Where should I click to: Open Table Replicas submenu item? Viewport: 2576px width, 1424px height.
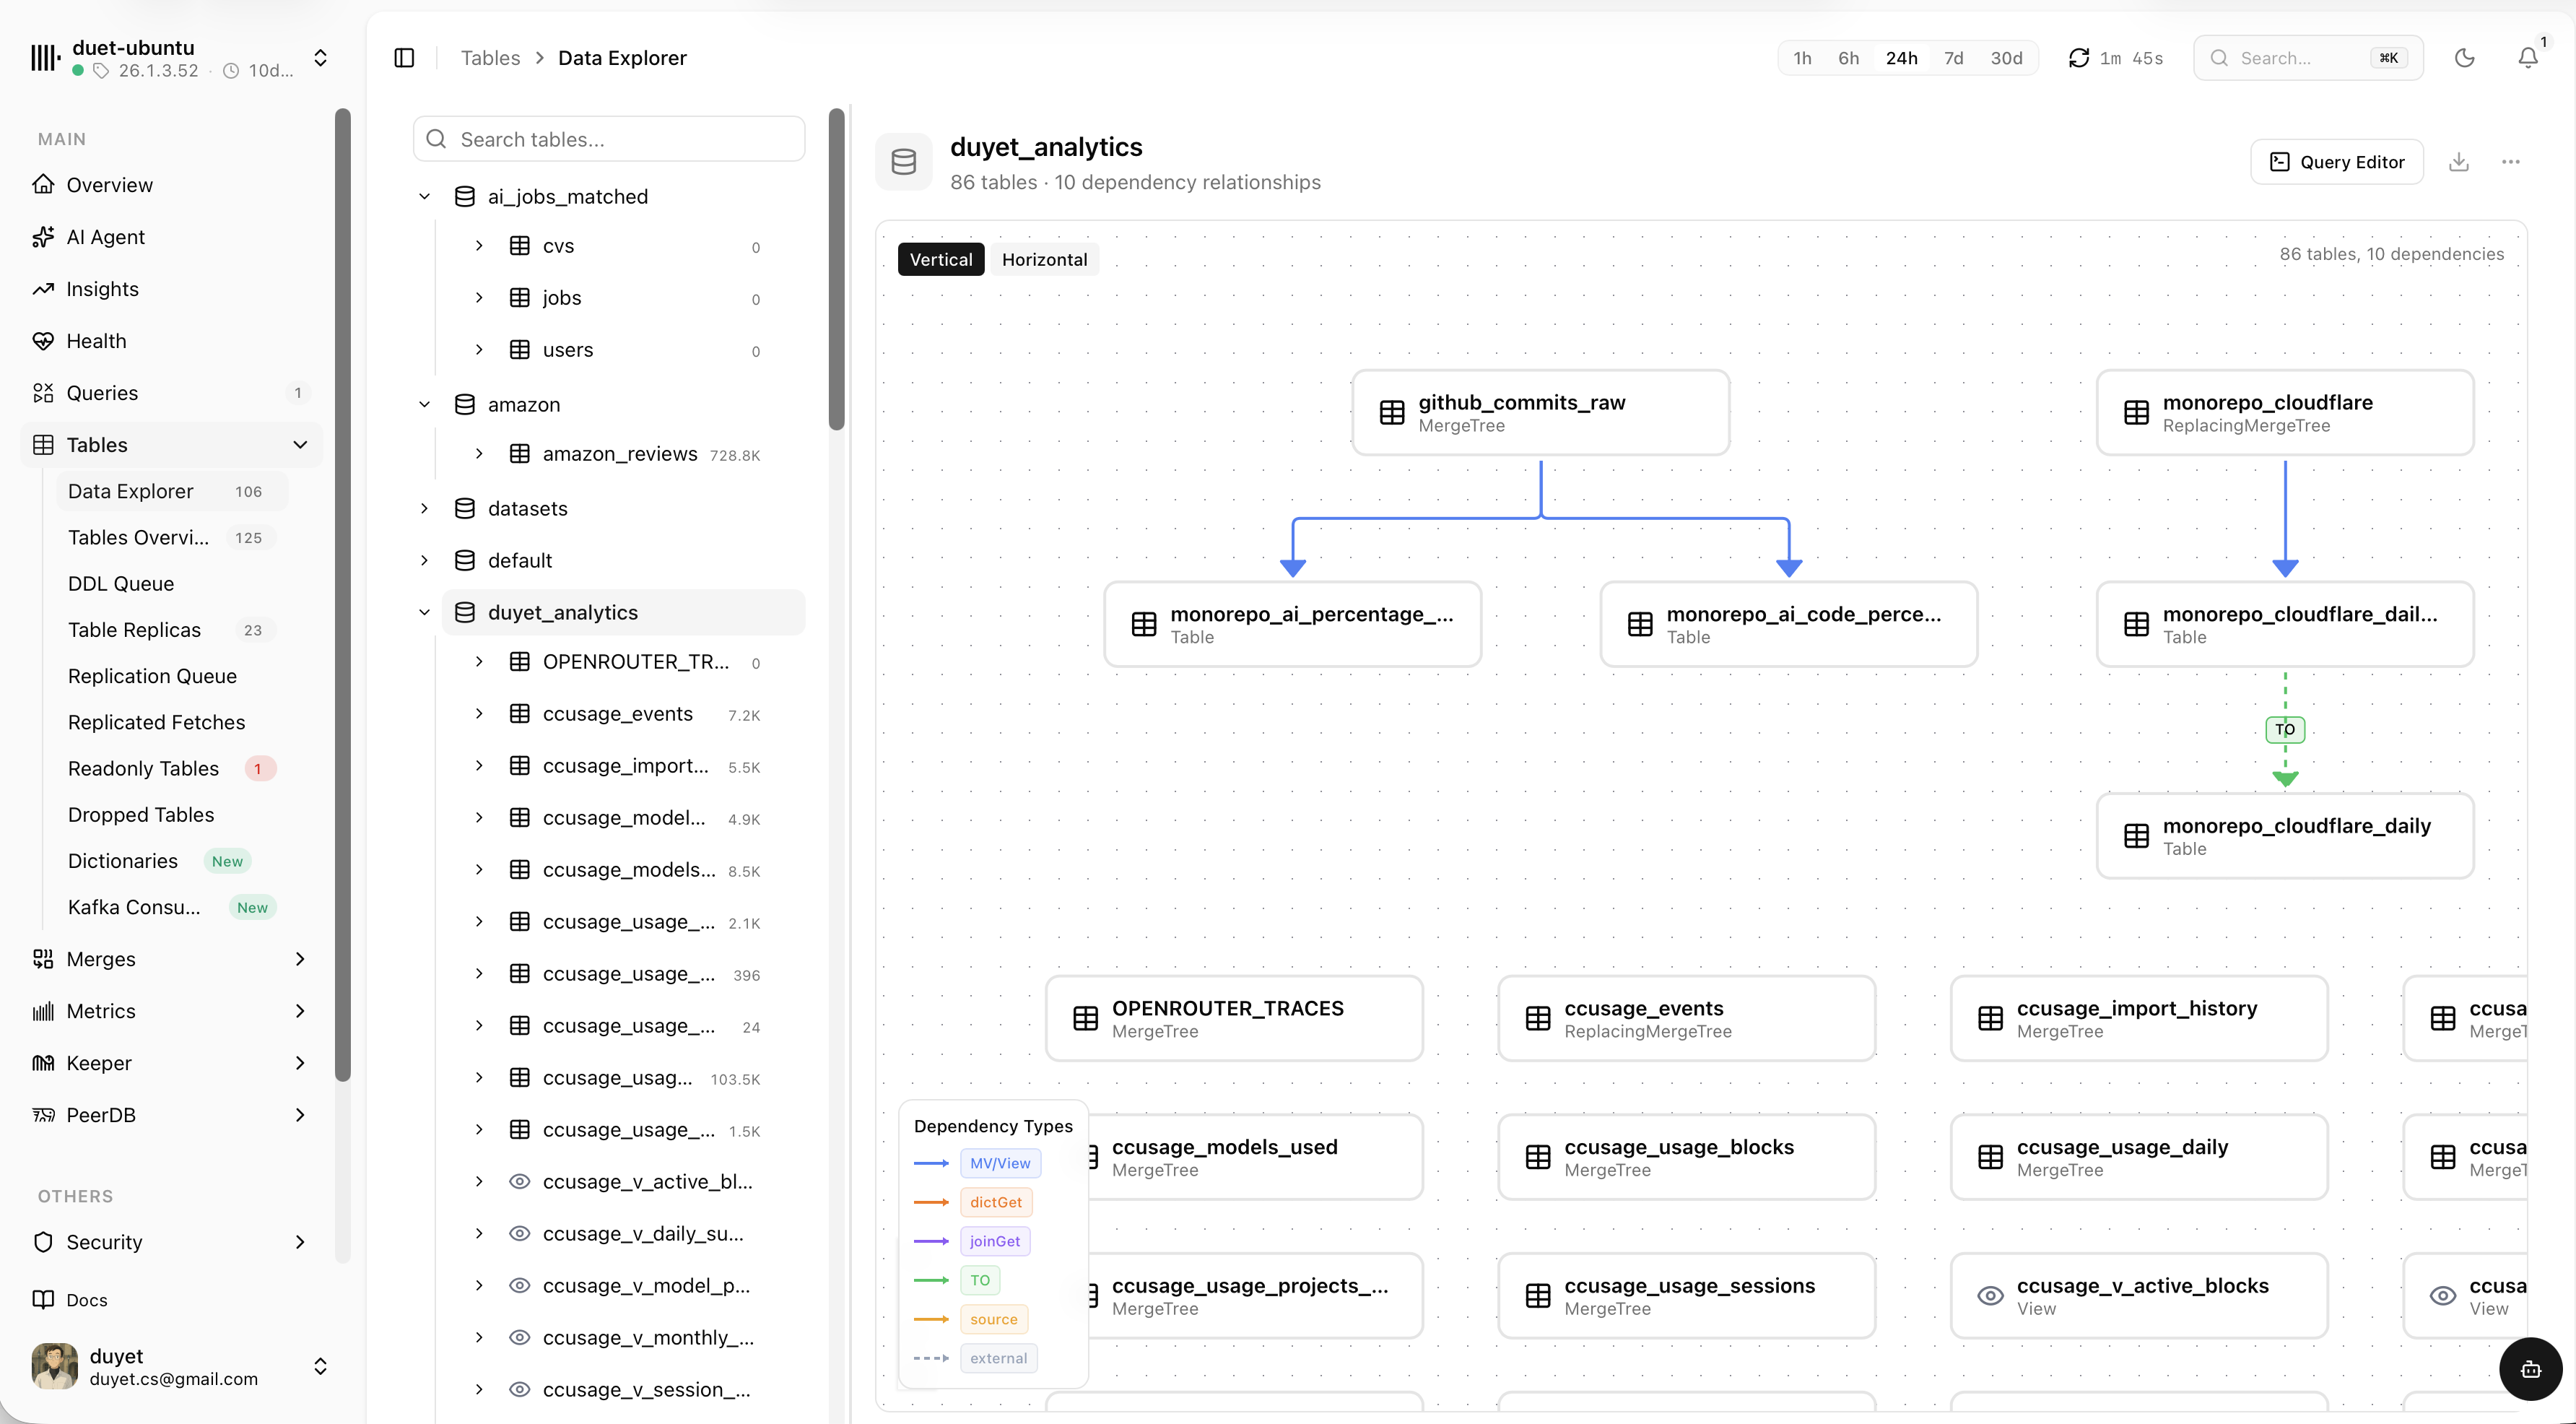[x=172, y=630]
